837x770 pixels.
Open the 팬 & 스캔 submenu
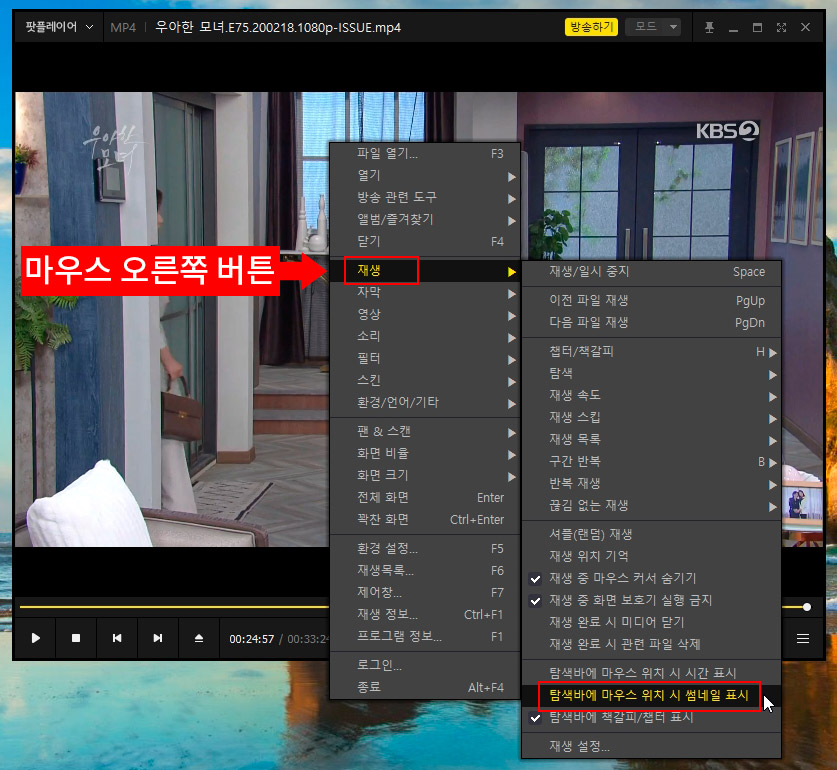pyautogui.click(x=425, y=431)
